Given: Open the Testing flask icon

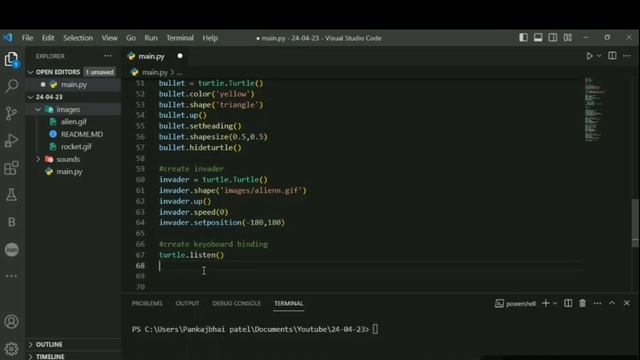Looking at the screenshot, I should pos(11,195).
